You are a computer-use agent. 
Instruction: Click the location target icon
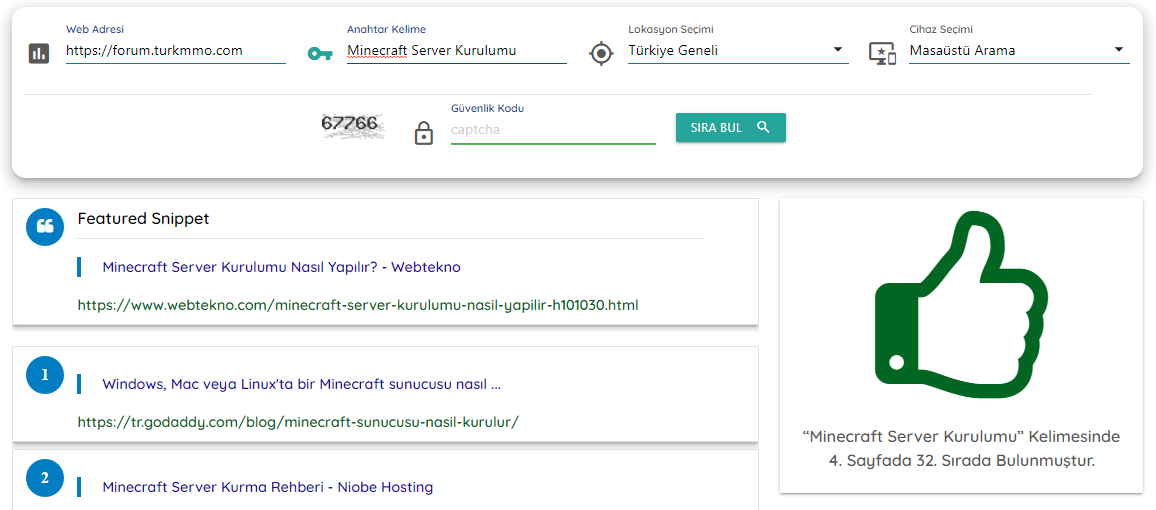pyautogui.click(x=602, y=54)
